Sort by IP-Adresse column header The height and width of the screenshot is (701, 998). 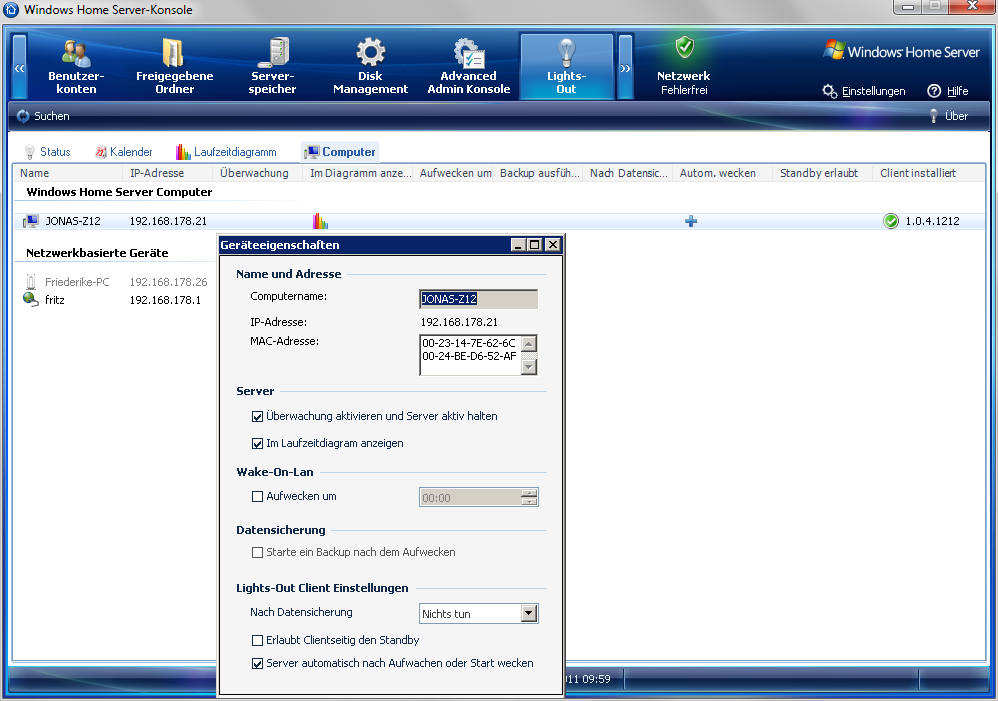tap(167, 173)
